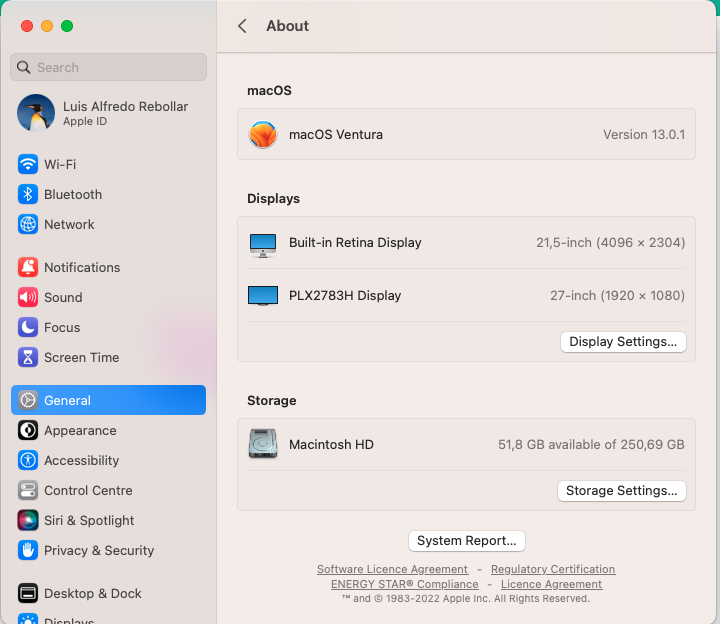Image resolution: width=720 pixels, height=624 pixels.
Task: Click 51,8 GB available storage text
Action: coord(591,444)
